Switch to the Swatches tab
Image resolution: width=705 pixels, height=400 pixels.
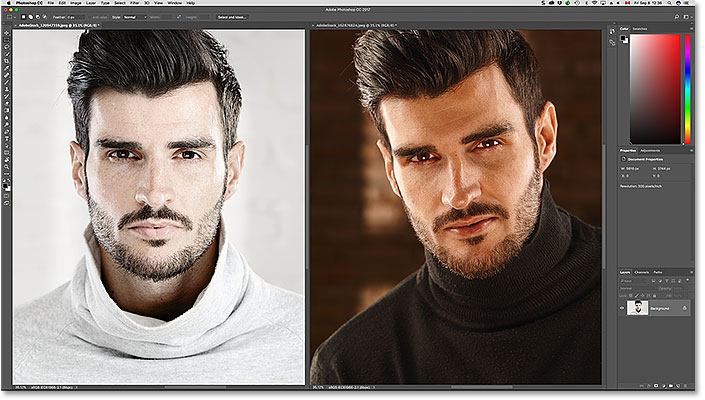[641, 29]
